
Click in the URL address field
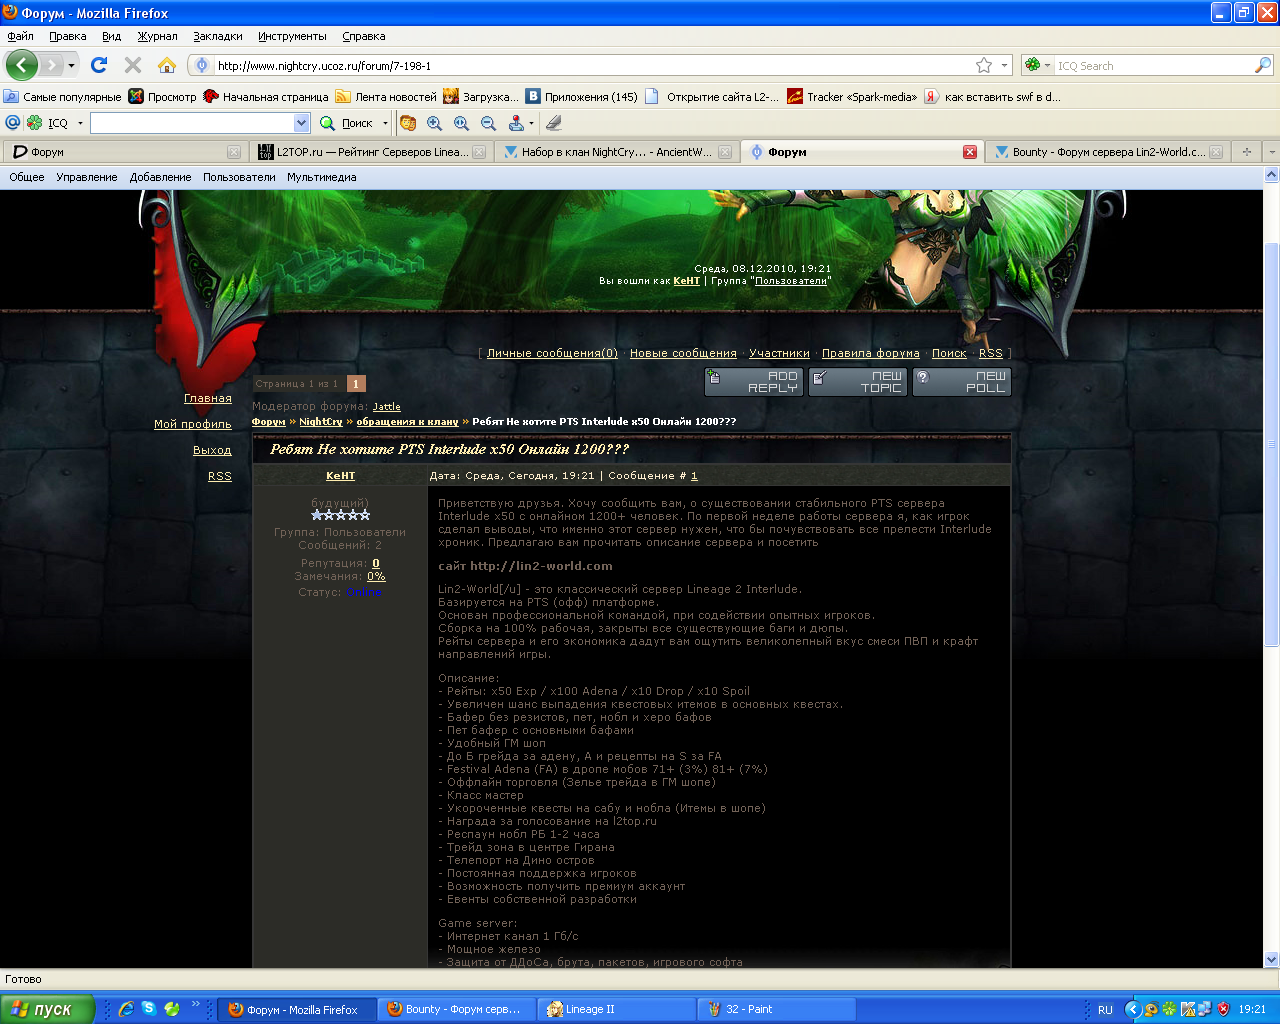[x=592, y=65]
